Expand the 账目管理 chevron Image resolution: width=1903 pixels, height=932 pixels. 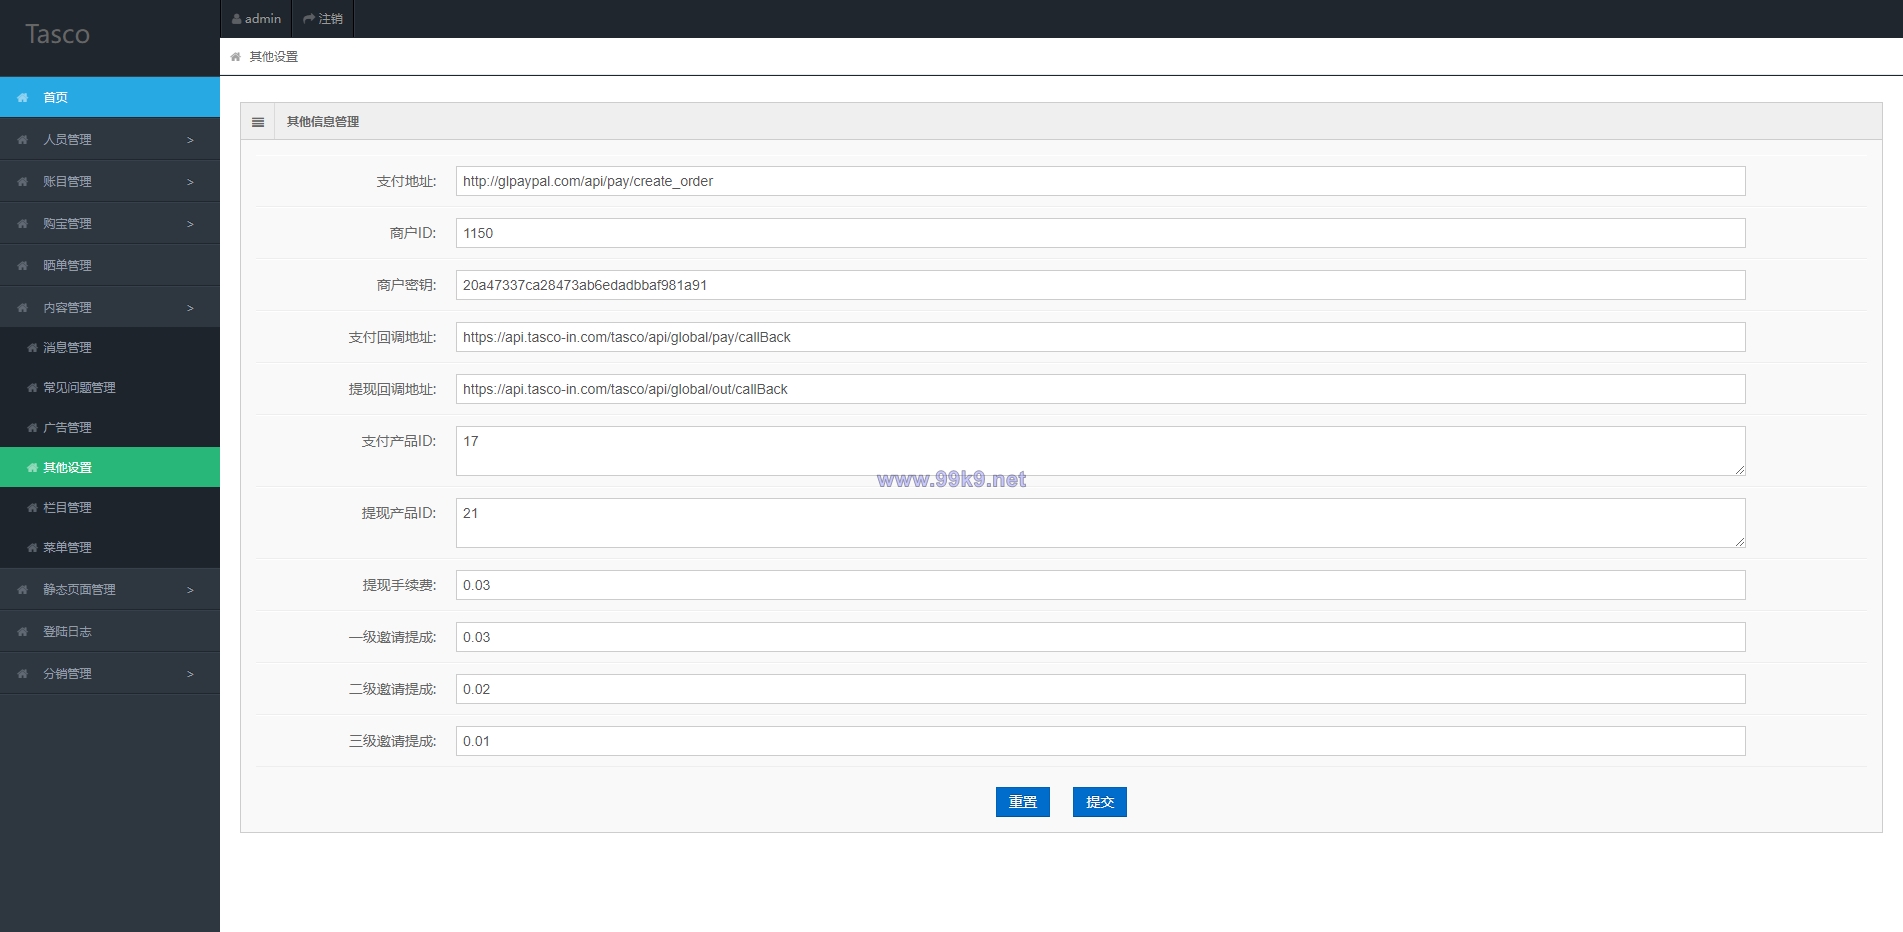coord(190,182)
